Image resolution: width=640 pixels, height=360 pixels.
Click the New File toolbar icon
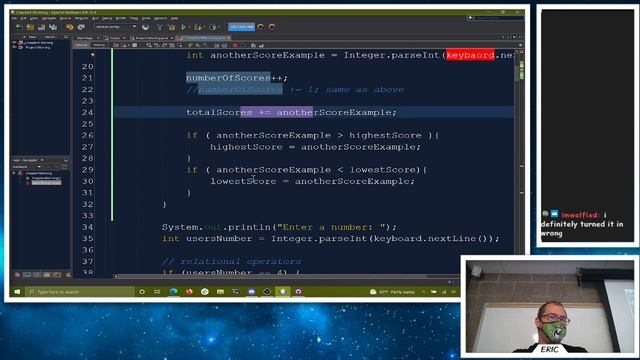click(19, 27)
